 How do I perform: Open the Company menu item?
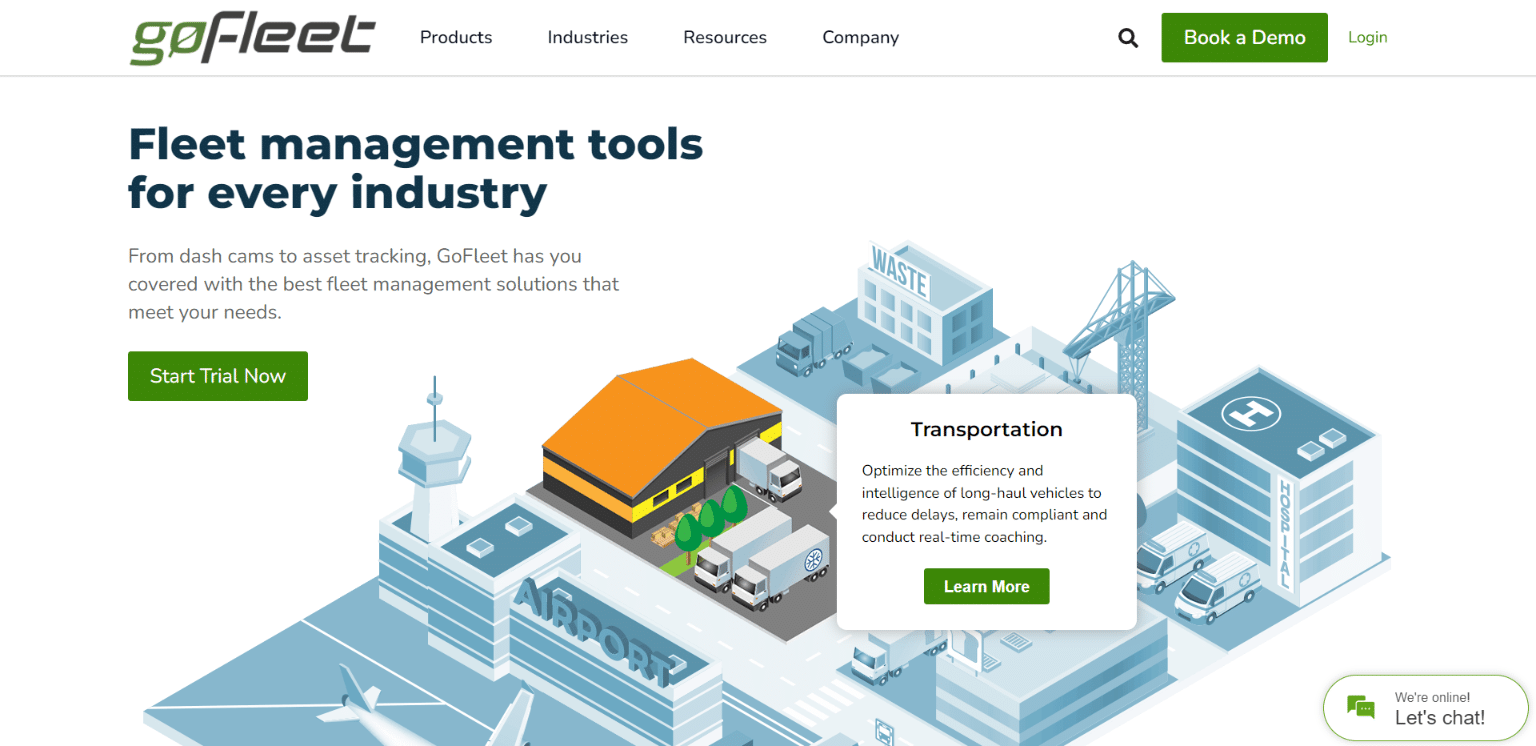pos(860,38)
